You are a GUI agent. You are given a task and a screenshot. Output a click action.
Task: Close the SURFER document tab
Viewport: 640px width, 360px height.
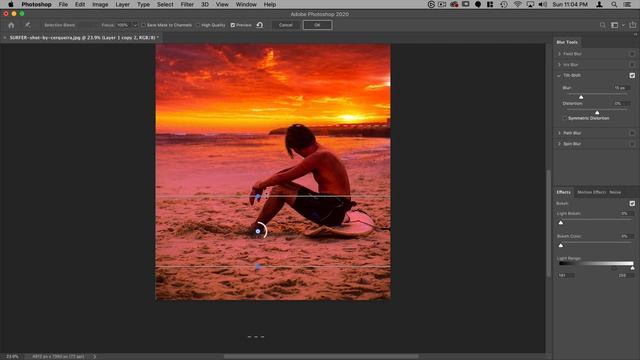[x=4, y=38]
